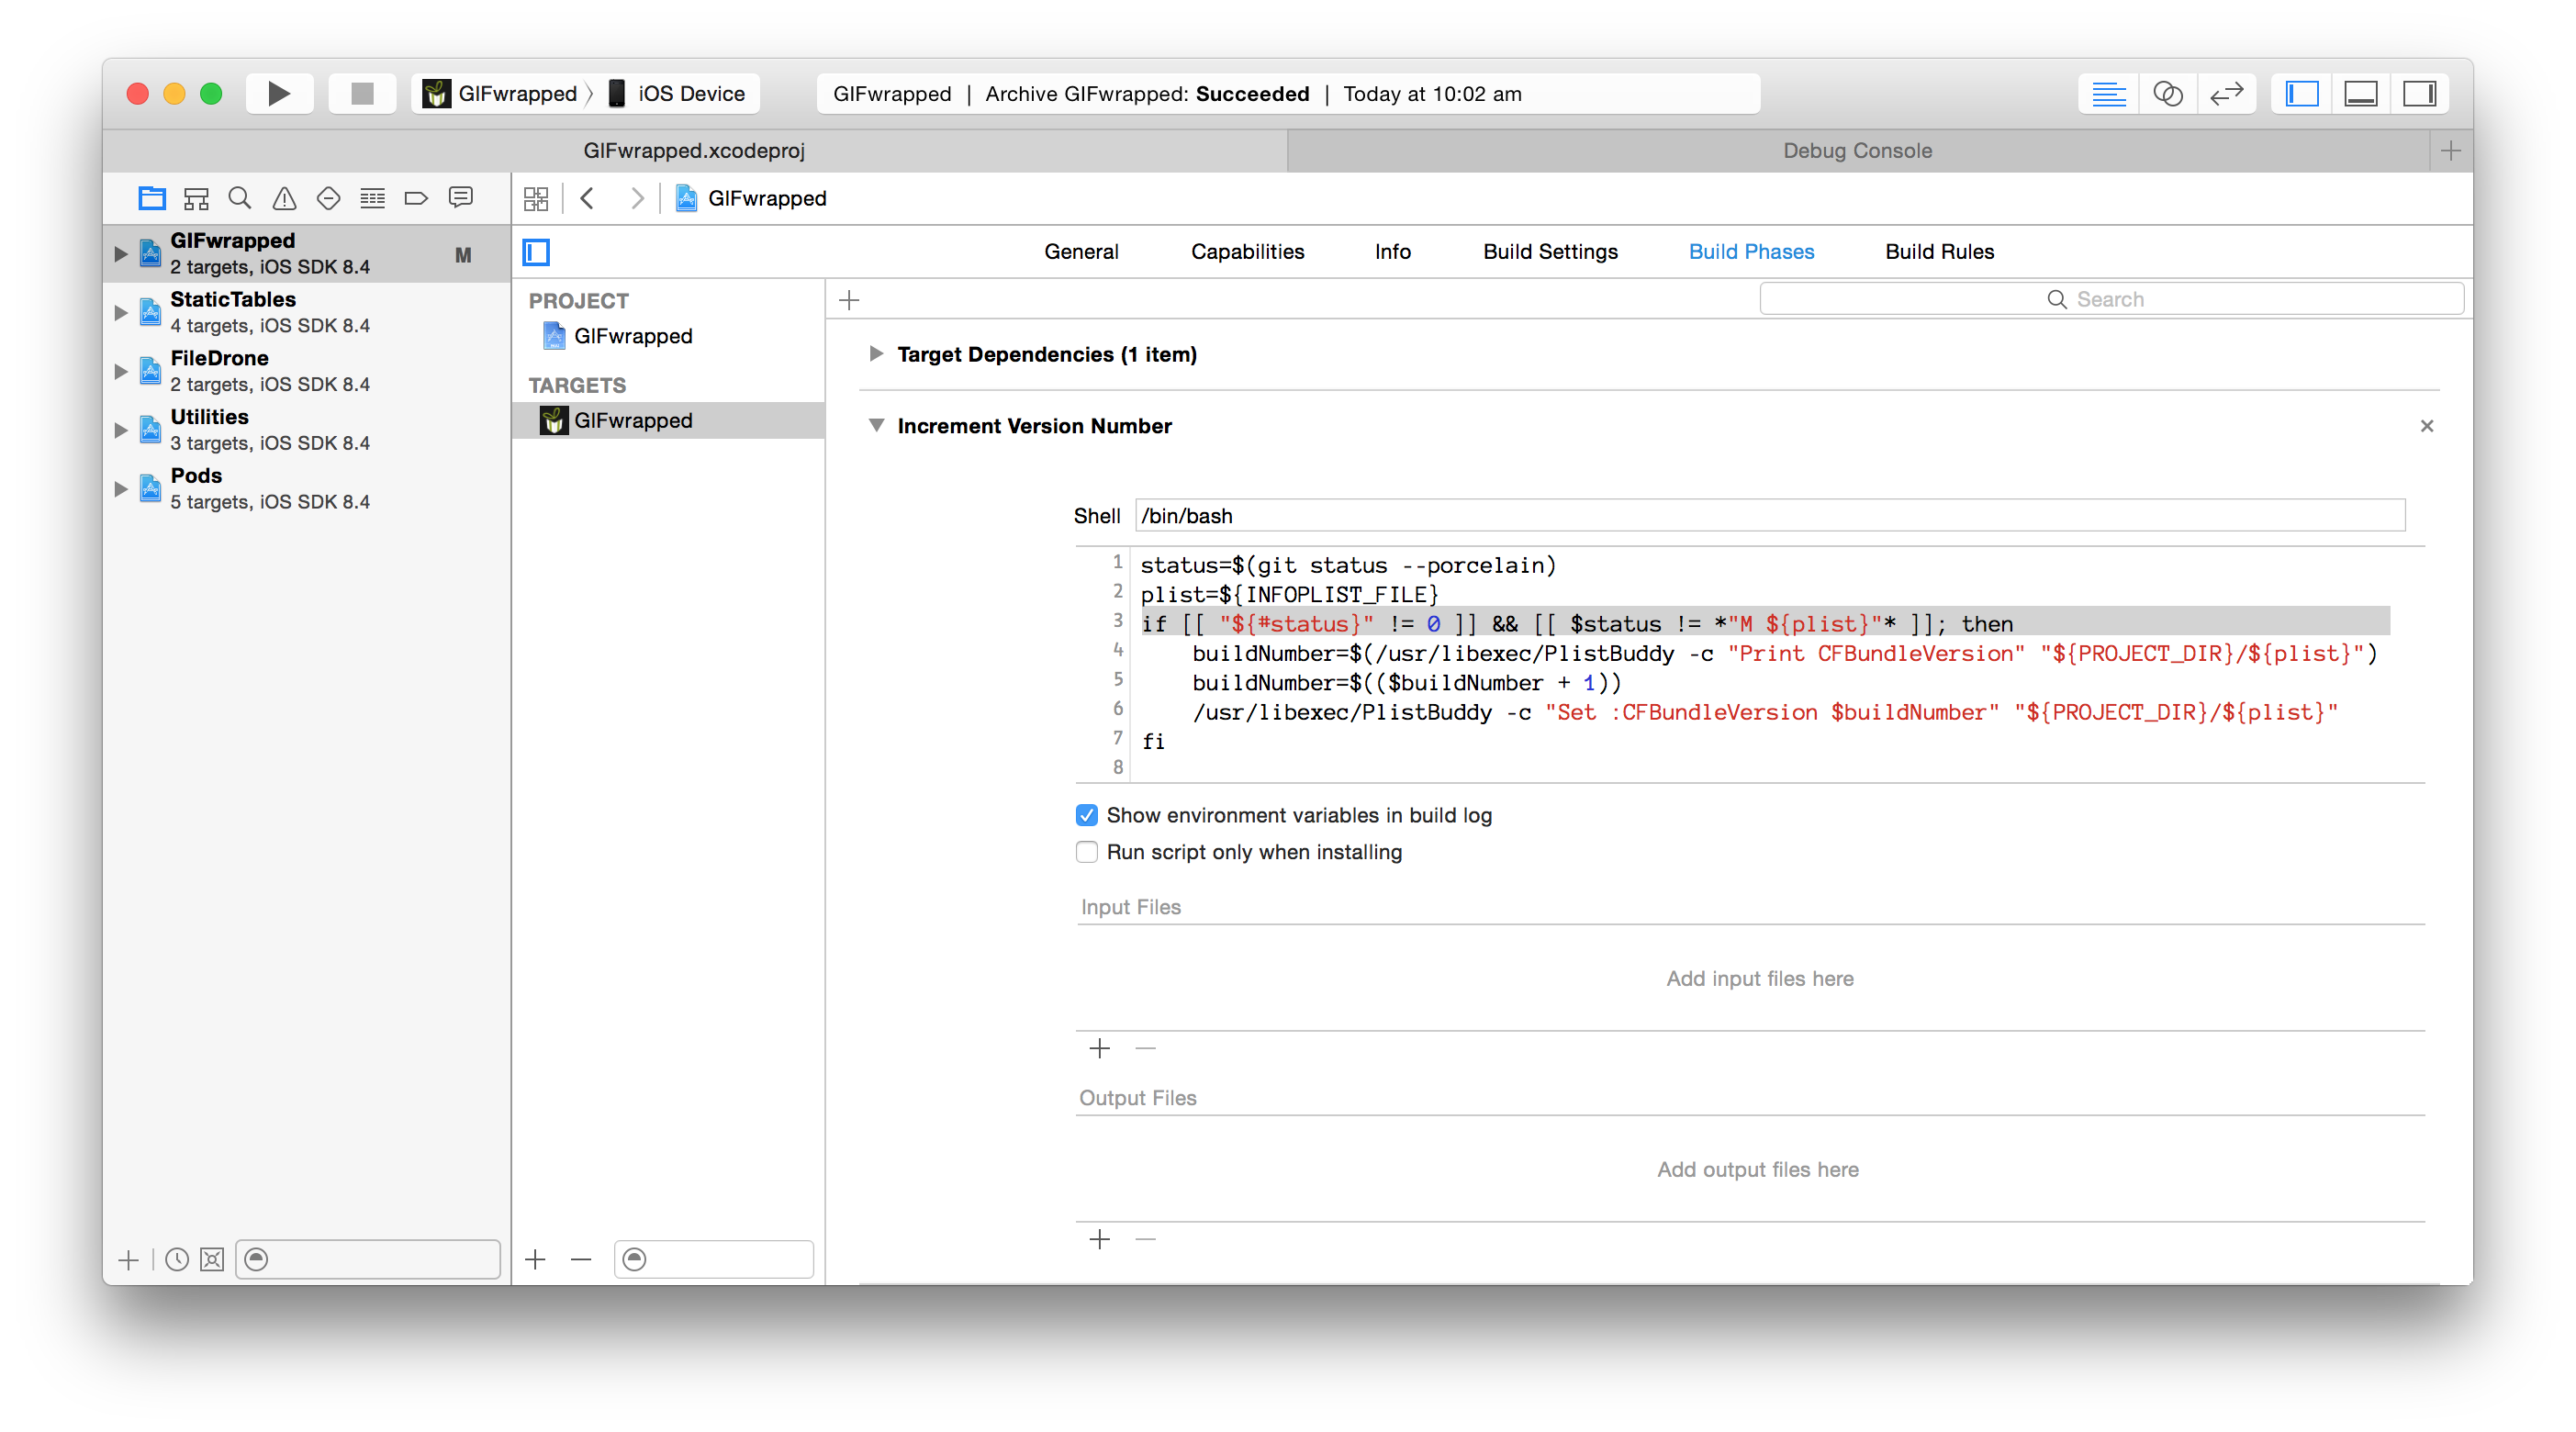This screenshot has height=1432, width=2576.
Task: Hide the project and targets list
Action: click(536, 252)
